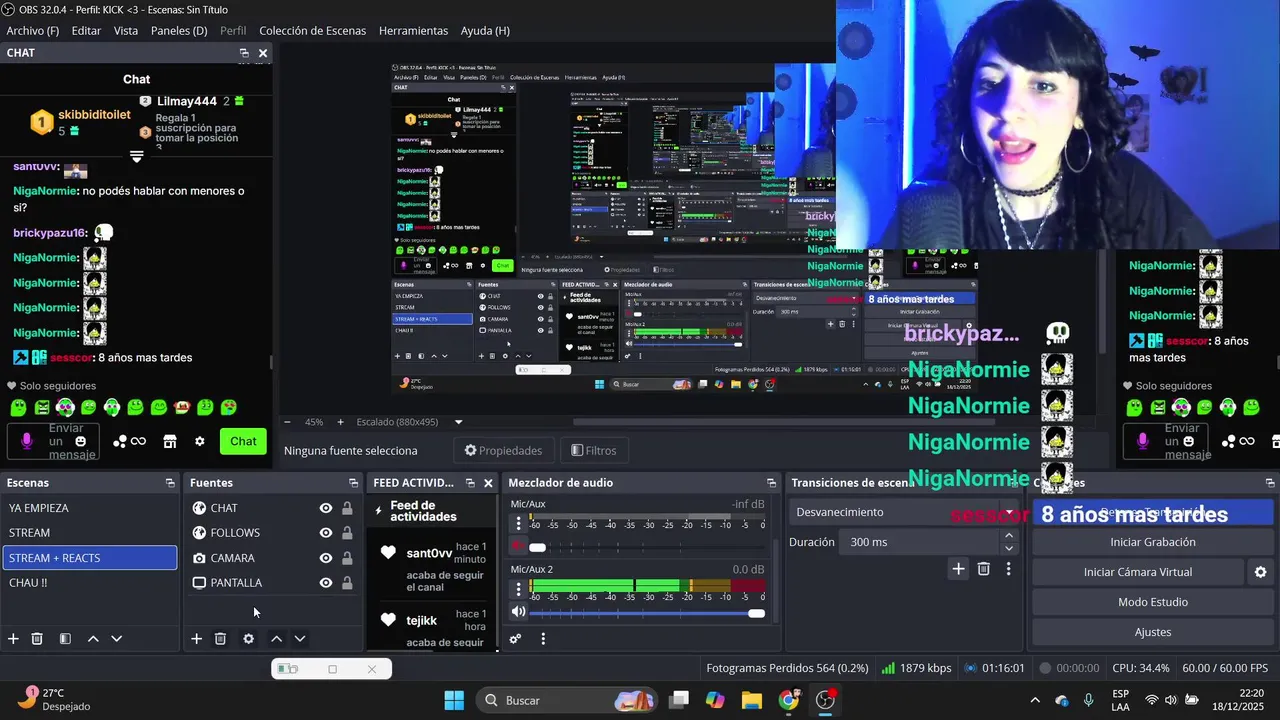1280x720 pixels.
Task: Toggle visibility of CHAT source
Action: coord(326,508)
